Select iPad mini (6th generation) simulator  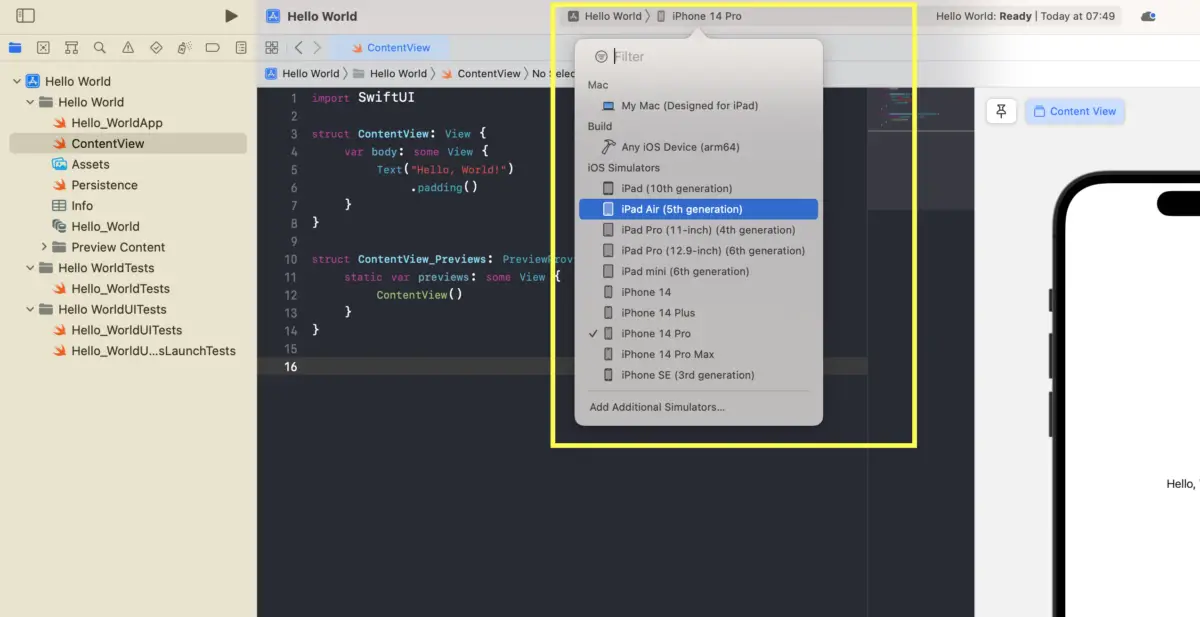pyautogui.click(x=699, y=271)
